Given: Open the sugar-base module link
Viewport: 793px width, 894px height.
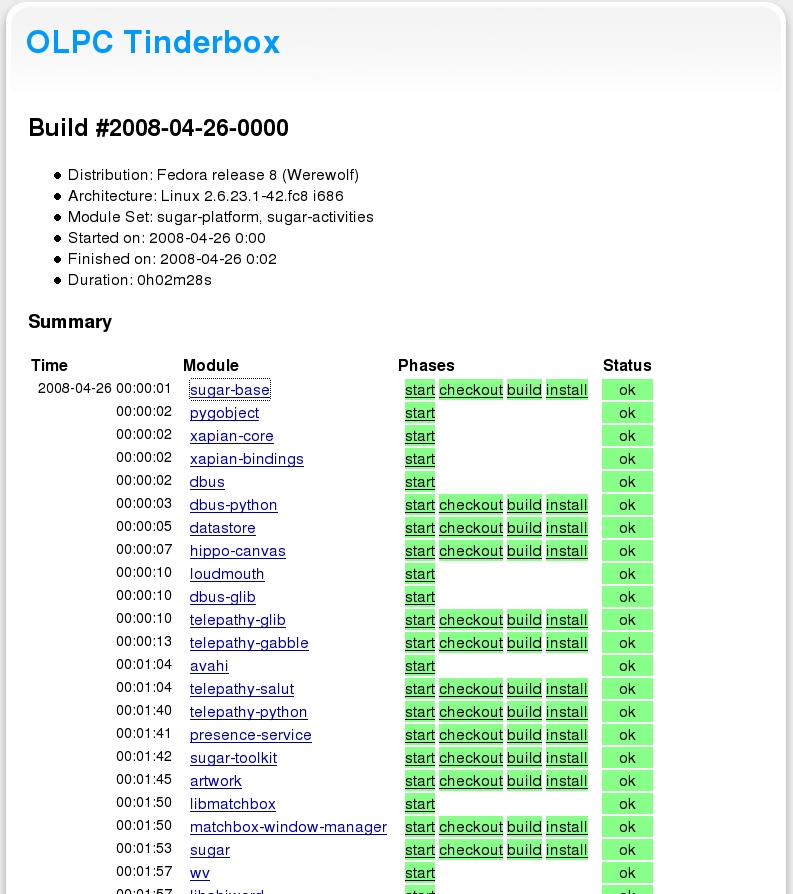Looking at the screenshot, I should coord(230,390).
